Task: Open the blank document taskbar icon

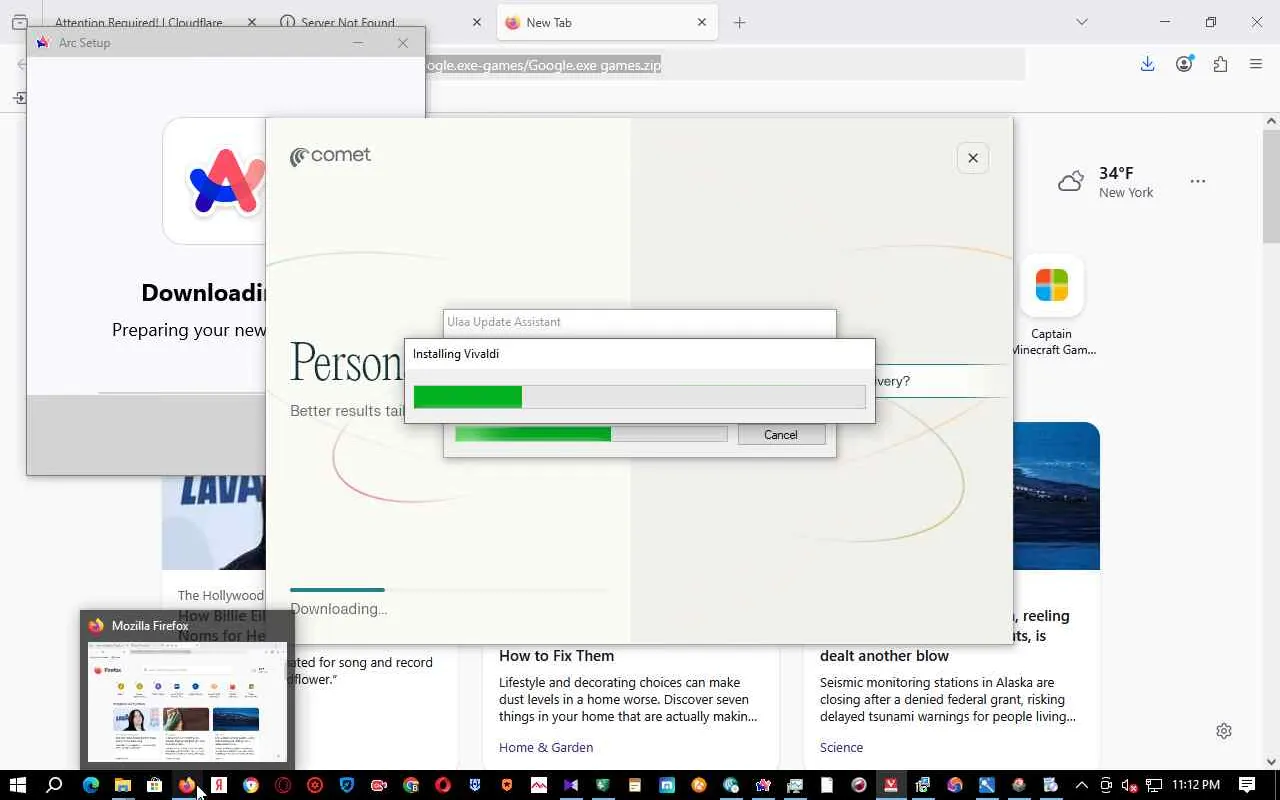Action: point(827,785)
